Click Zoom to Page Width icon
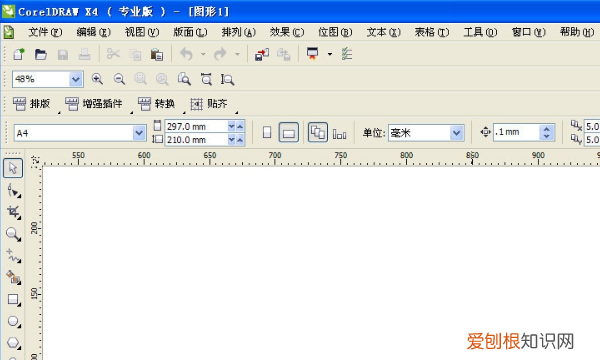The width and height of the screenshot is (600, 360). tap(206, 79)
